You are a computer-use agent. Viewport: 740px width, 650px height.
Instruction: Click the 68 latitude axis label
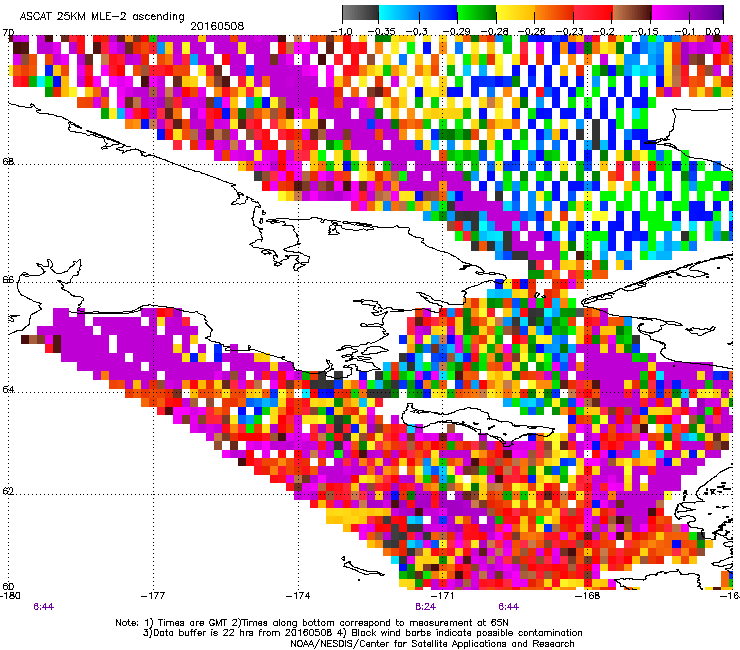pos(8,161)
